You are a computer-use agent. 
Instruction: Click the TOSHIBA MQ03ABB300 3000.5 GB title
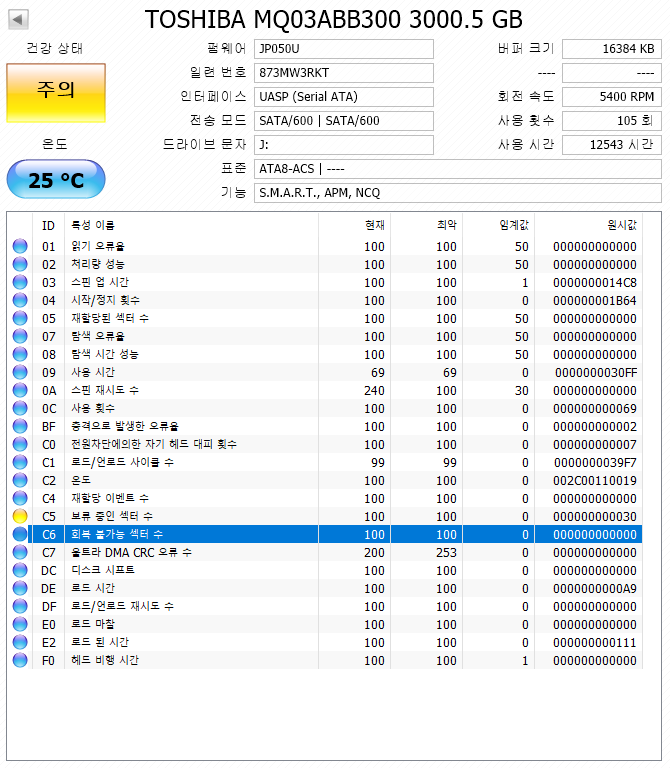click(x=334, y=20)
